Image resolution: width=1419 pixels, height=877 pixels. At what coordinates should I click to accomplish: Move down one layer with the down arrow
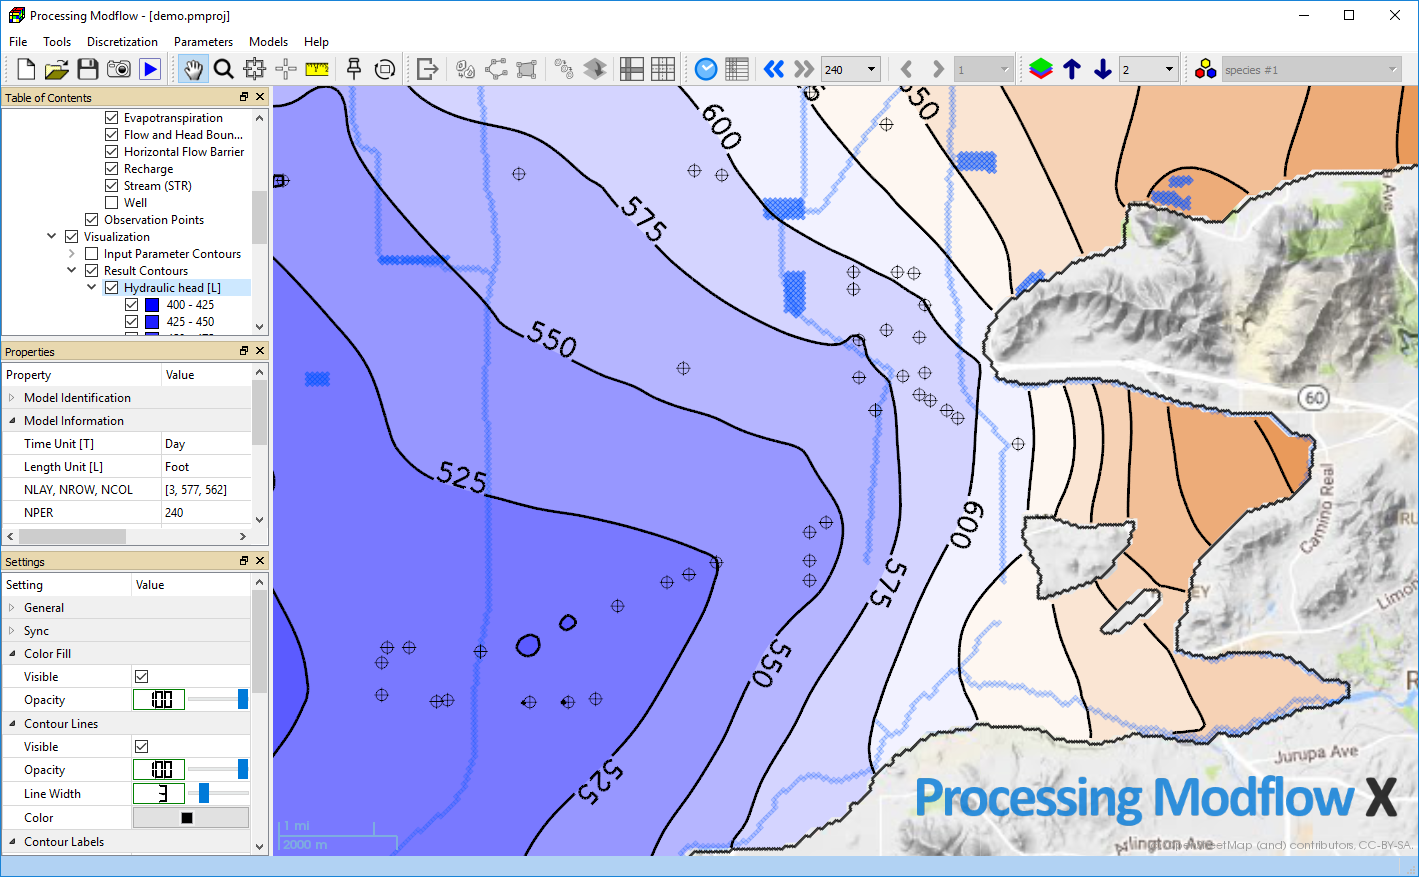[1103, 69]
